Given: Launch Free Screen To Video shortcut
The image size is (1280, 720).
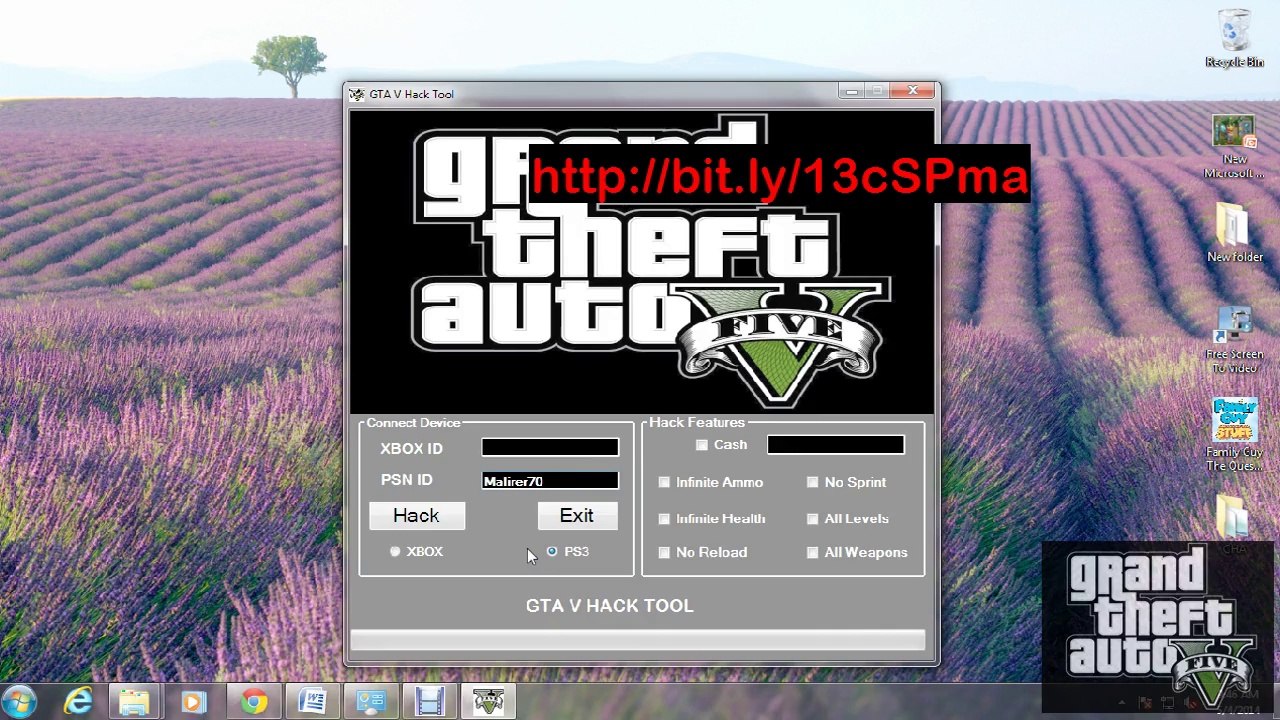Looking at the screenshot, I should click(1234, 340).
